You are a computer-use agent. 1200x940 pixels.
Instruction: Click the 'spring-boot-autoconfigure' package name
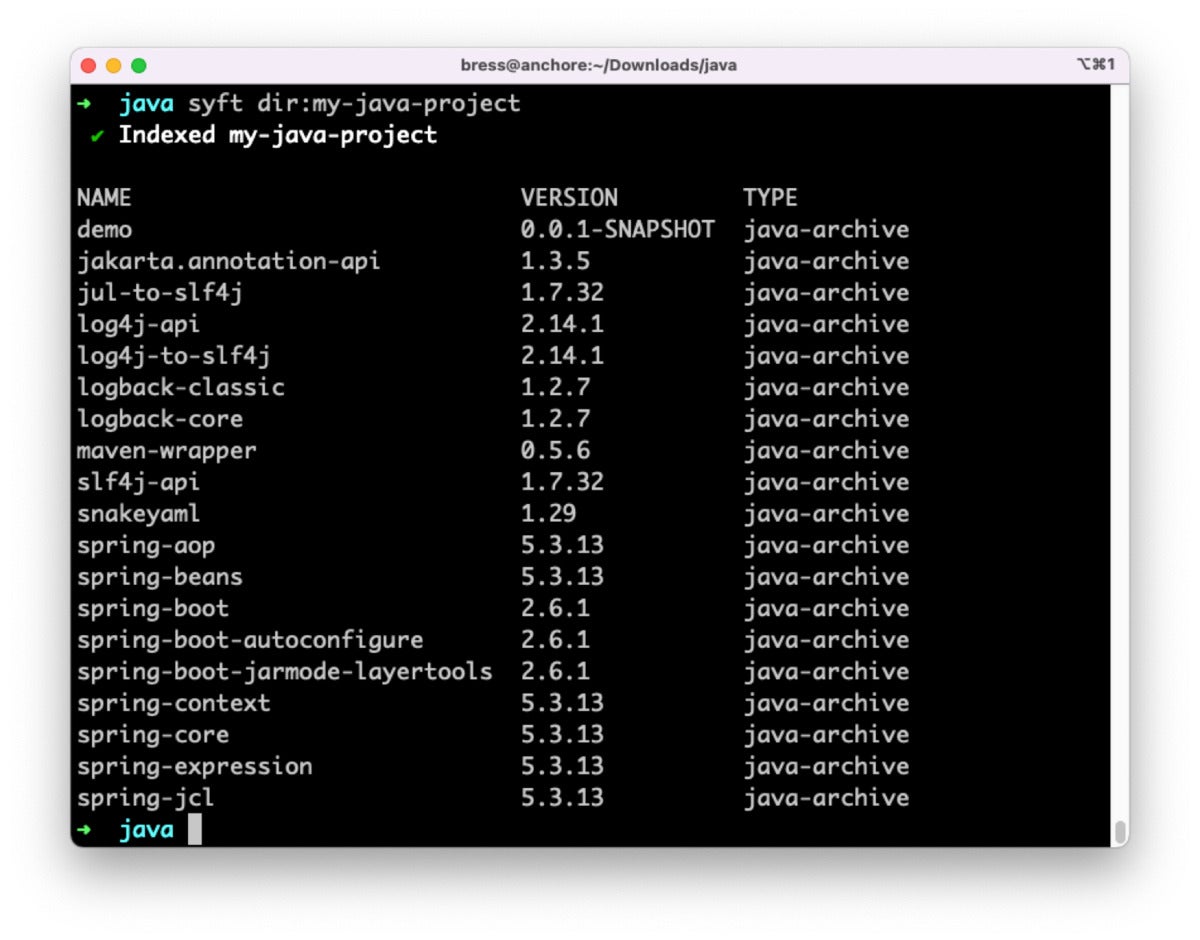click(x=250, y=640)
